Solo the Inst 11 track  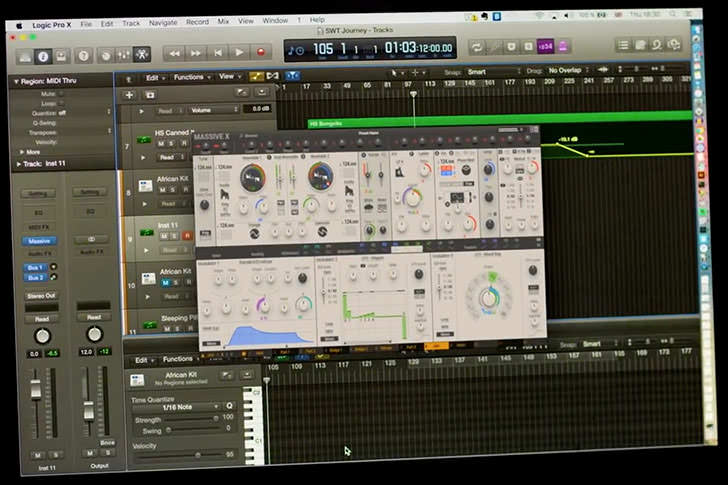point(175,236)
